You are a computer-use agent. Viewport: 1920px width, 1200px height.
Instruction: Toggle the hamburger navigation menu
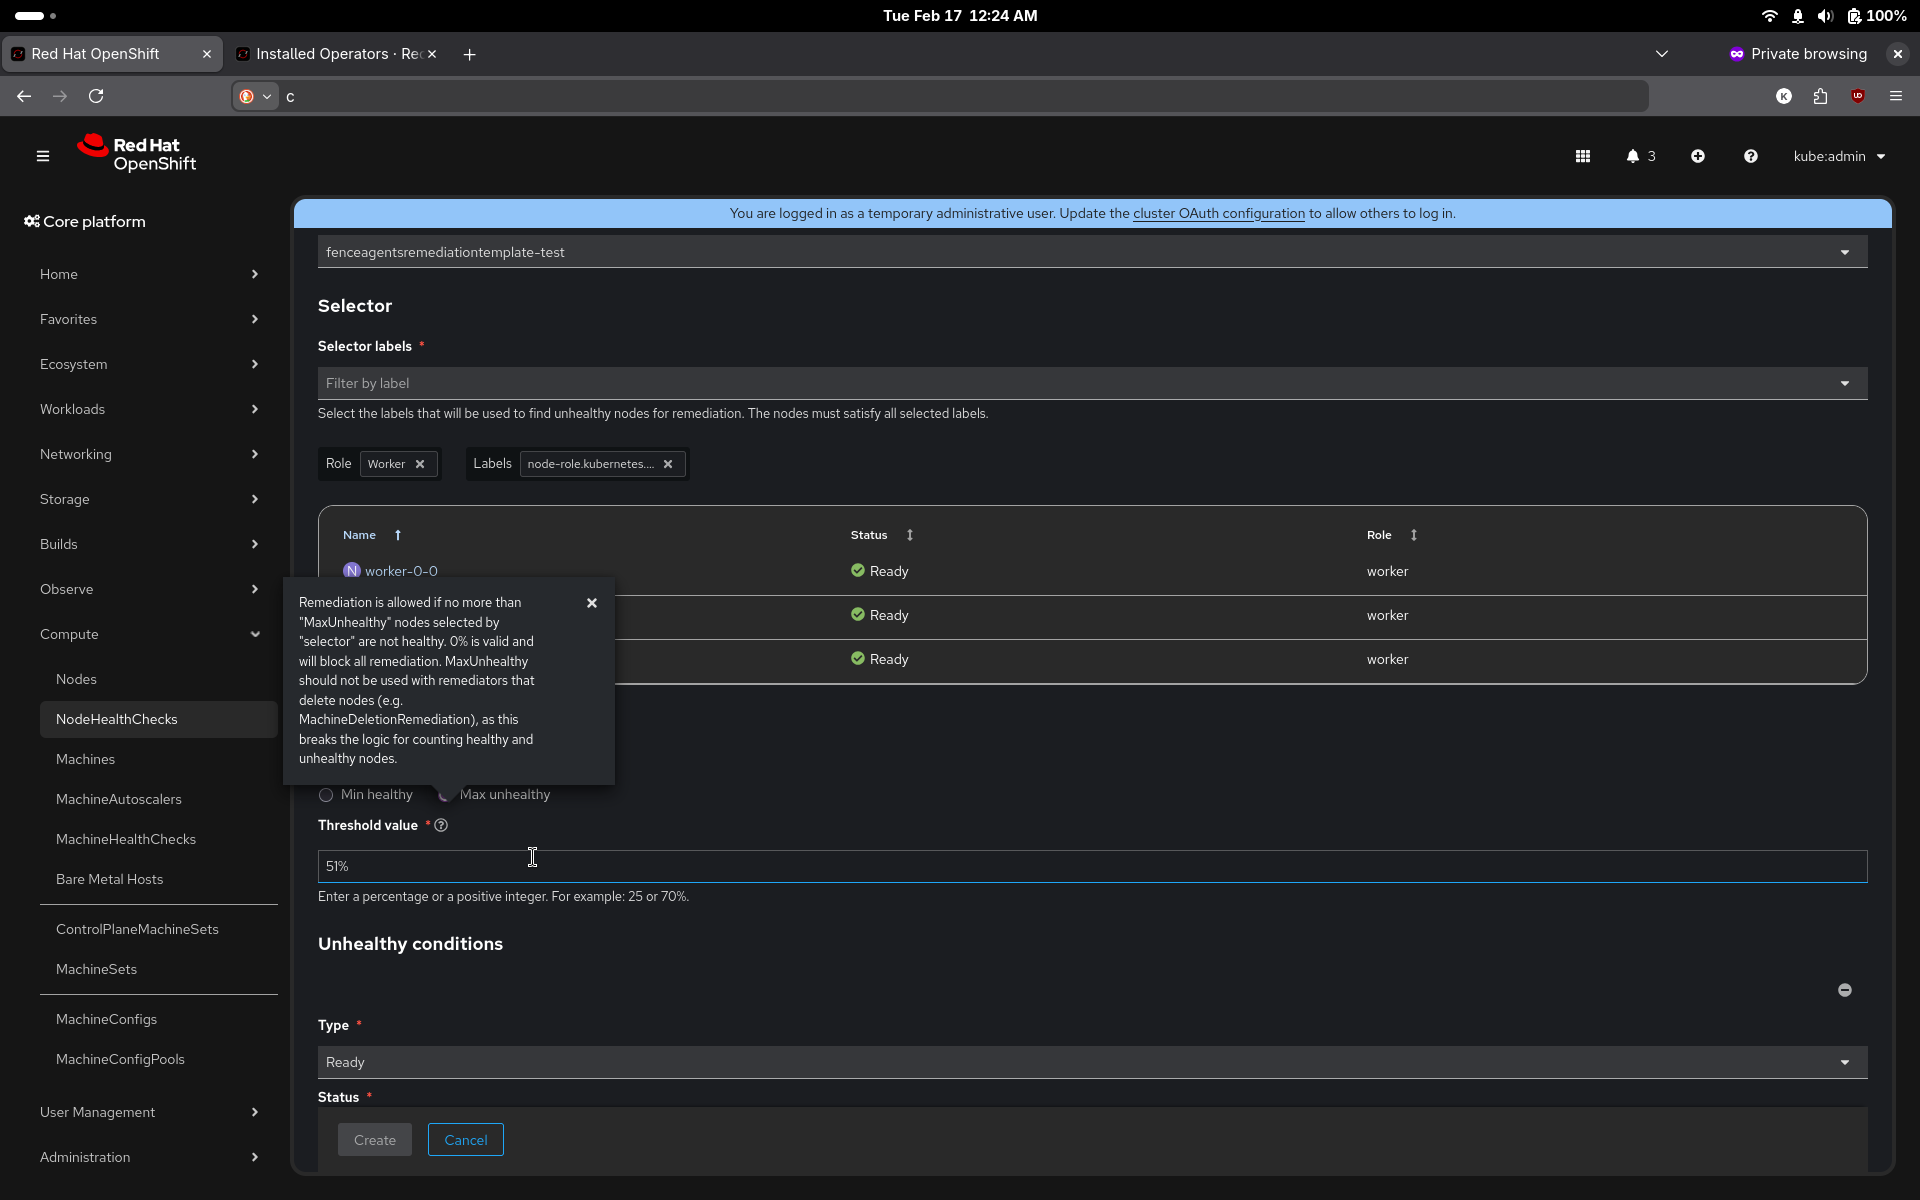[x=43, y=156]
